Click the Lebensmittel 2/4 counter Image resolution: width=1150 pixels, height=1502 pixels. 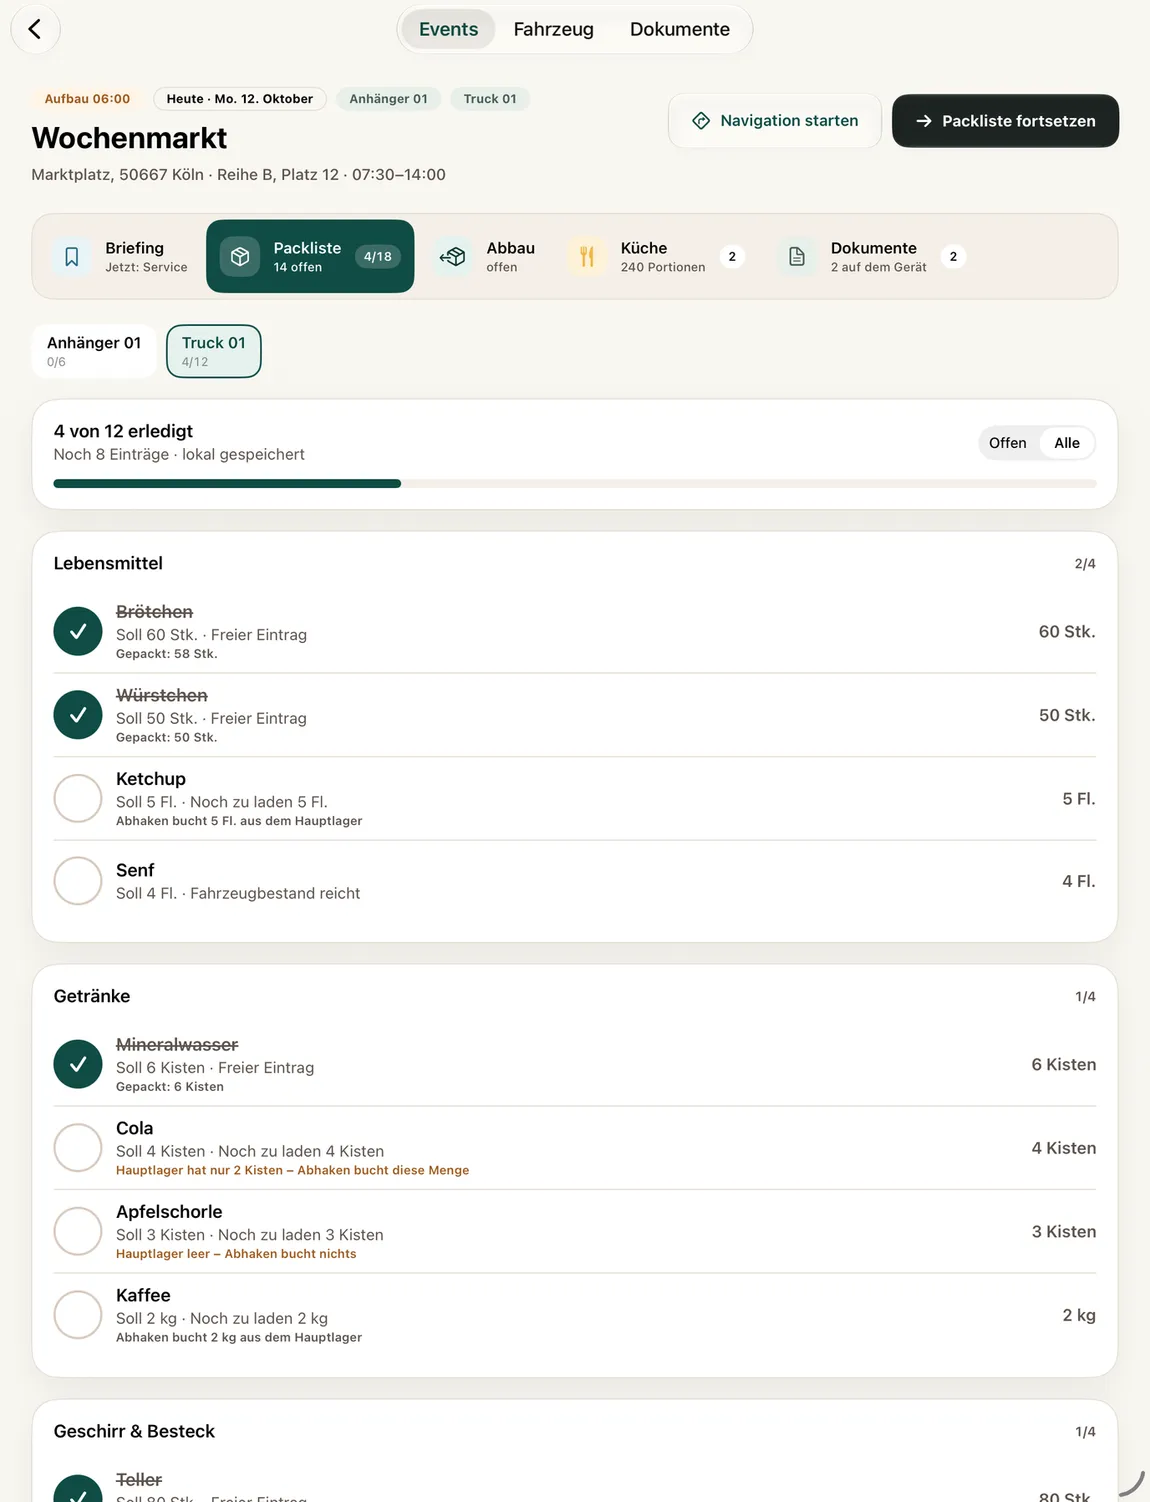[x=1085, y=564]
